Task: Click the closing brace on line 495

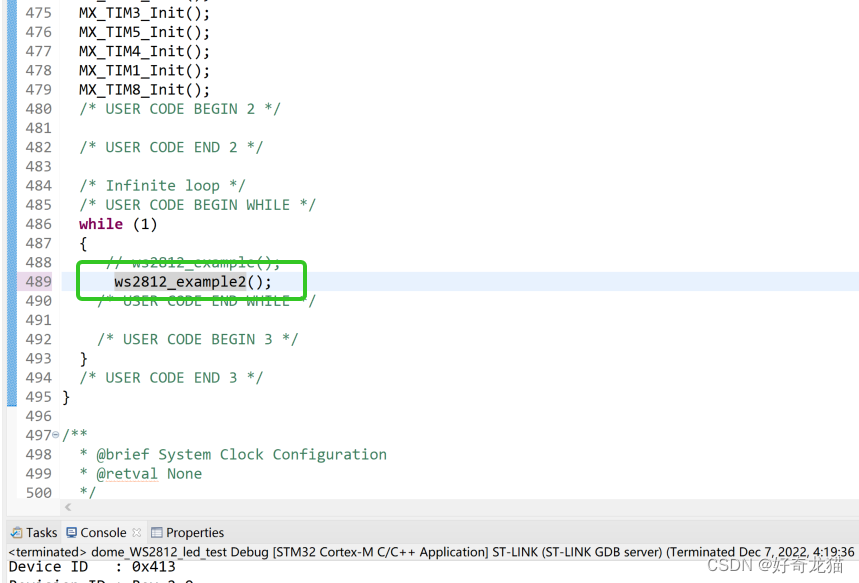Action: pos(66,397)
